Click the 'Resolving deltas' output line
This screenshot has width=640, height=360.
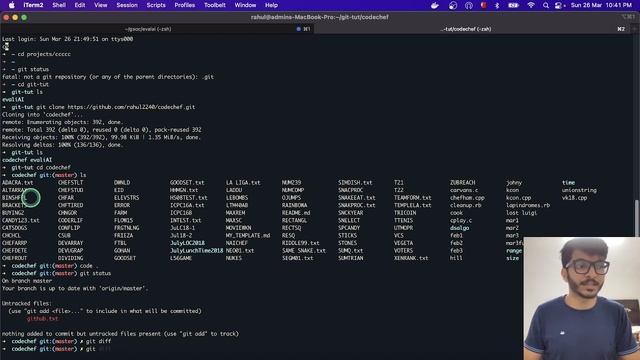pos(62,145)
